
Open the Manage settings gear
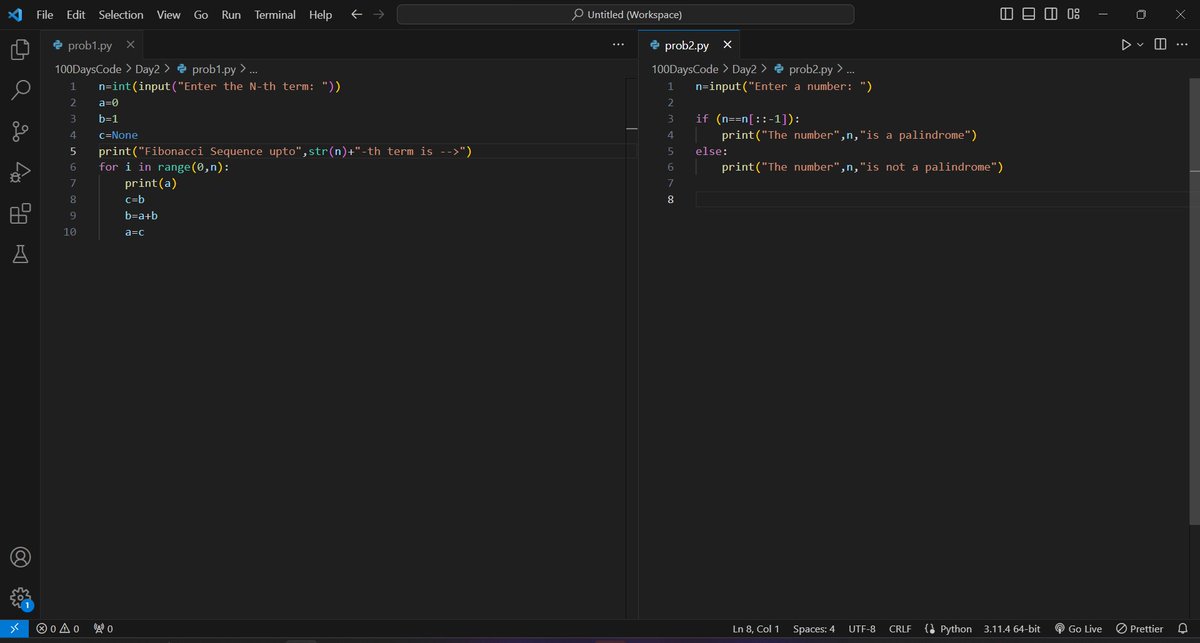[21, 596]
